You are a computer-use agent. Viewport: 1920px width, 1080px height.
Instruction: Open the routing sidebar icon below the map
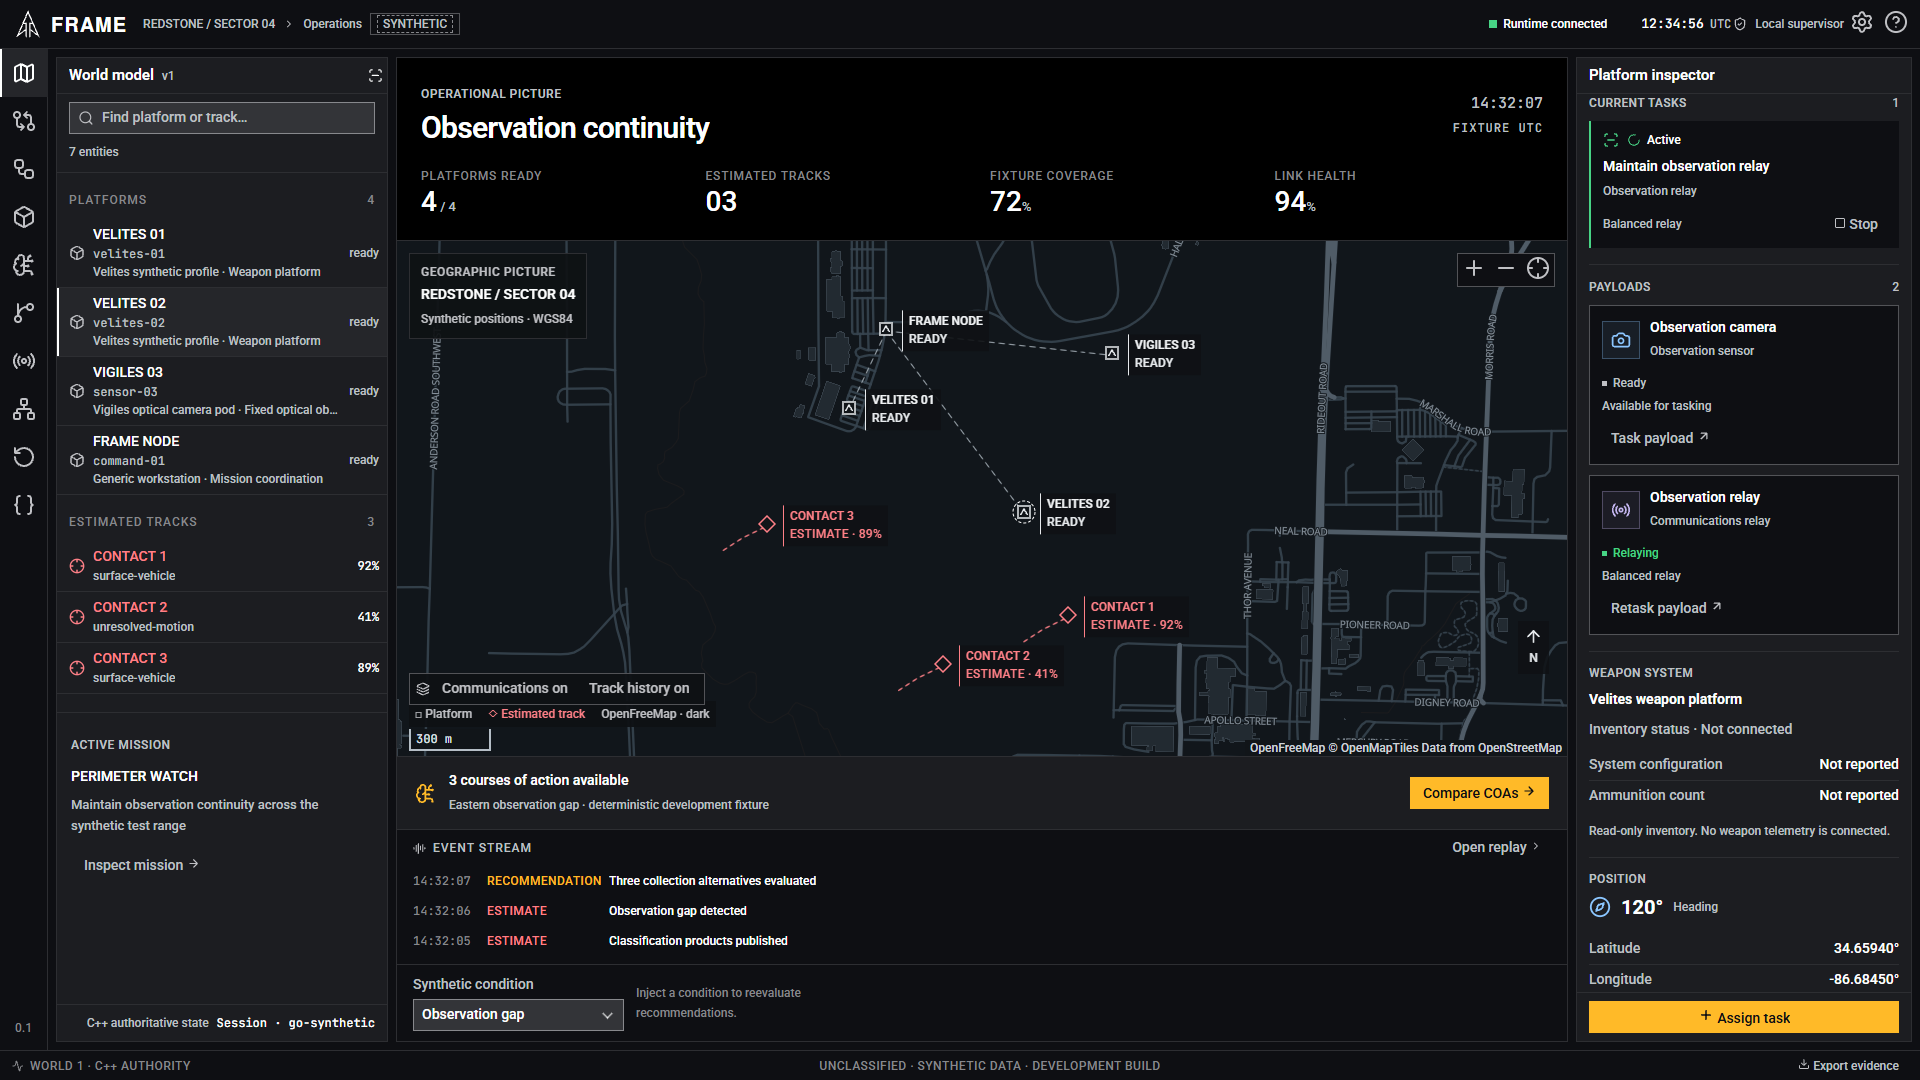(24, 121)
